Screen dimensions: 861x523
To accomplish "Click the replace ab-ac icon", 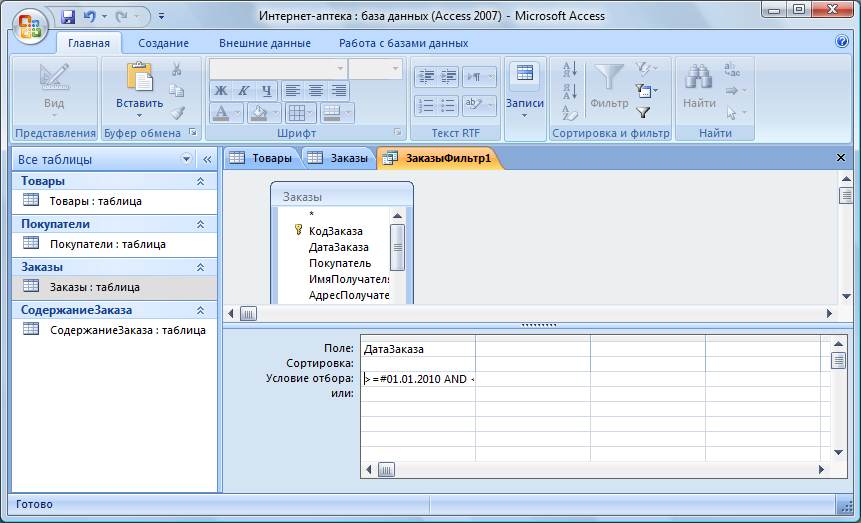I will pyautogui.click(x=732, y=69).
